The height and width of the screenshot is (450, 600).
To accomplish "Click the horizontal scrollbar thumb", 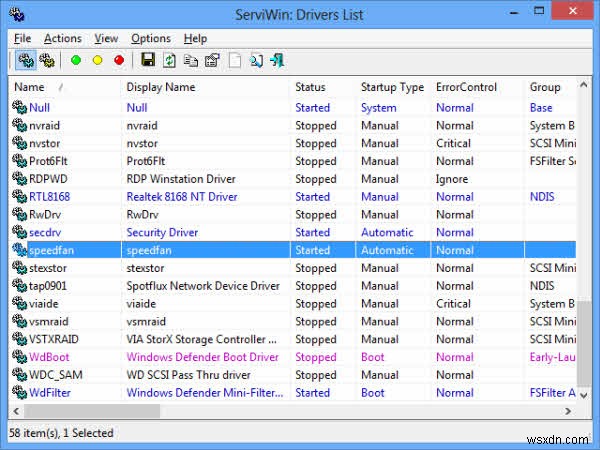I will [92, 411].
